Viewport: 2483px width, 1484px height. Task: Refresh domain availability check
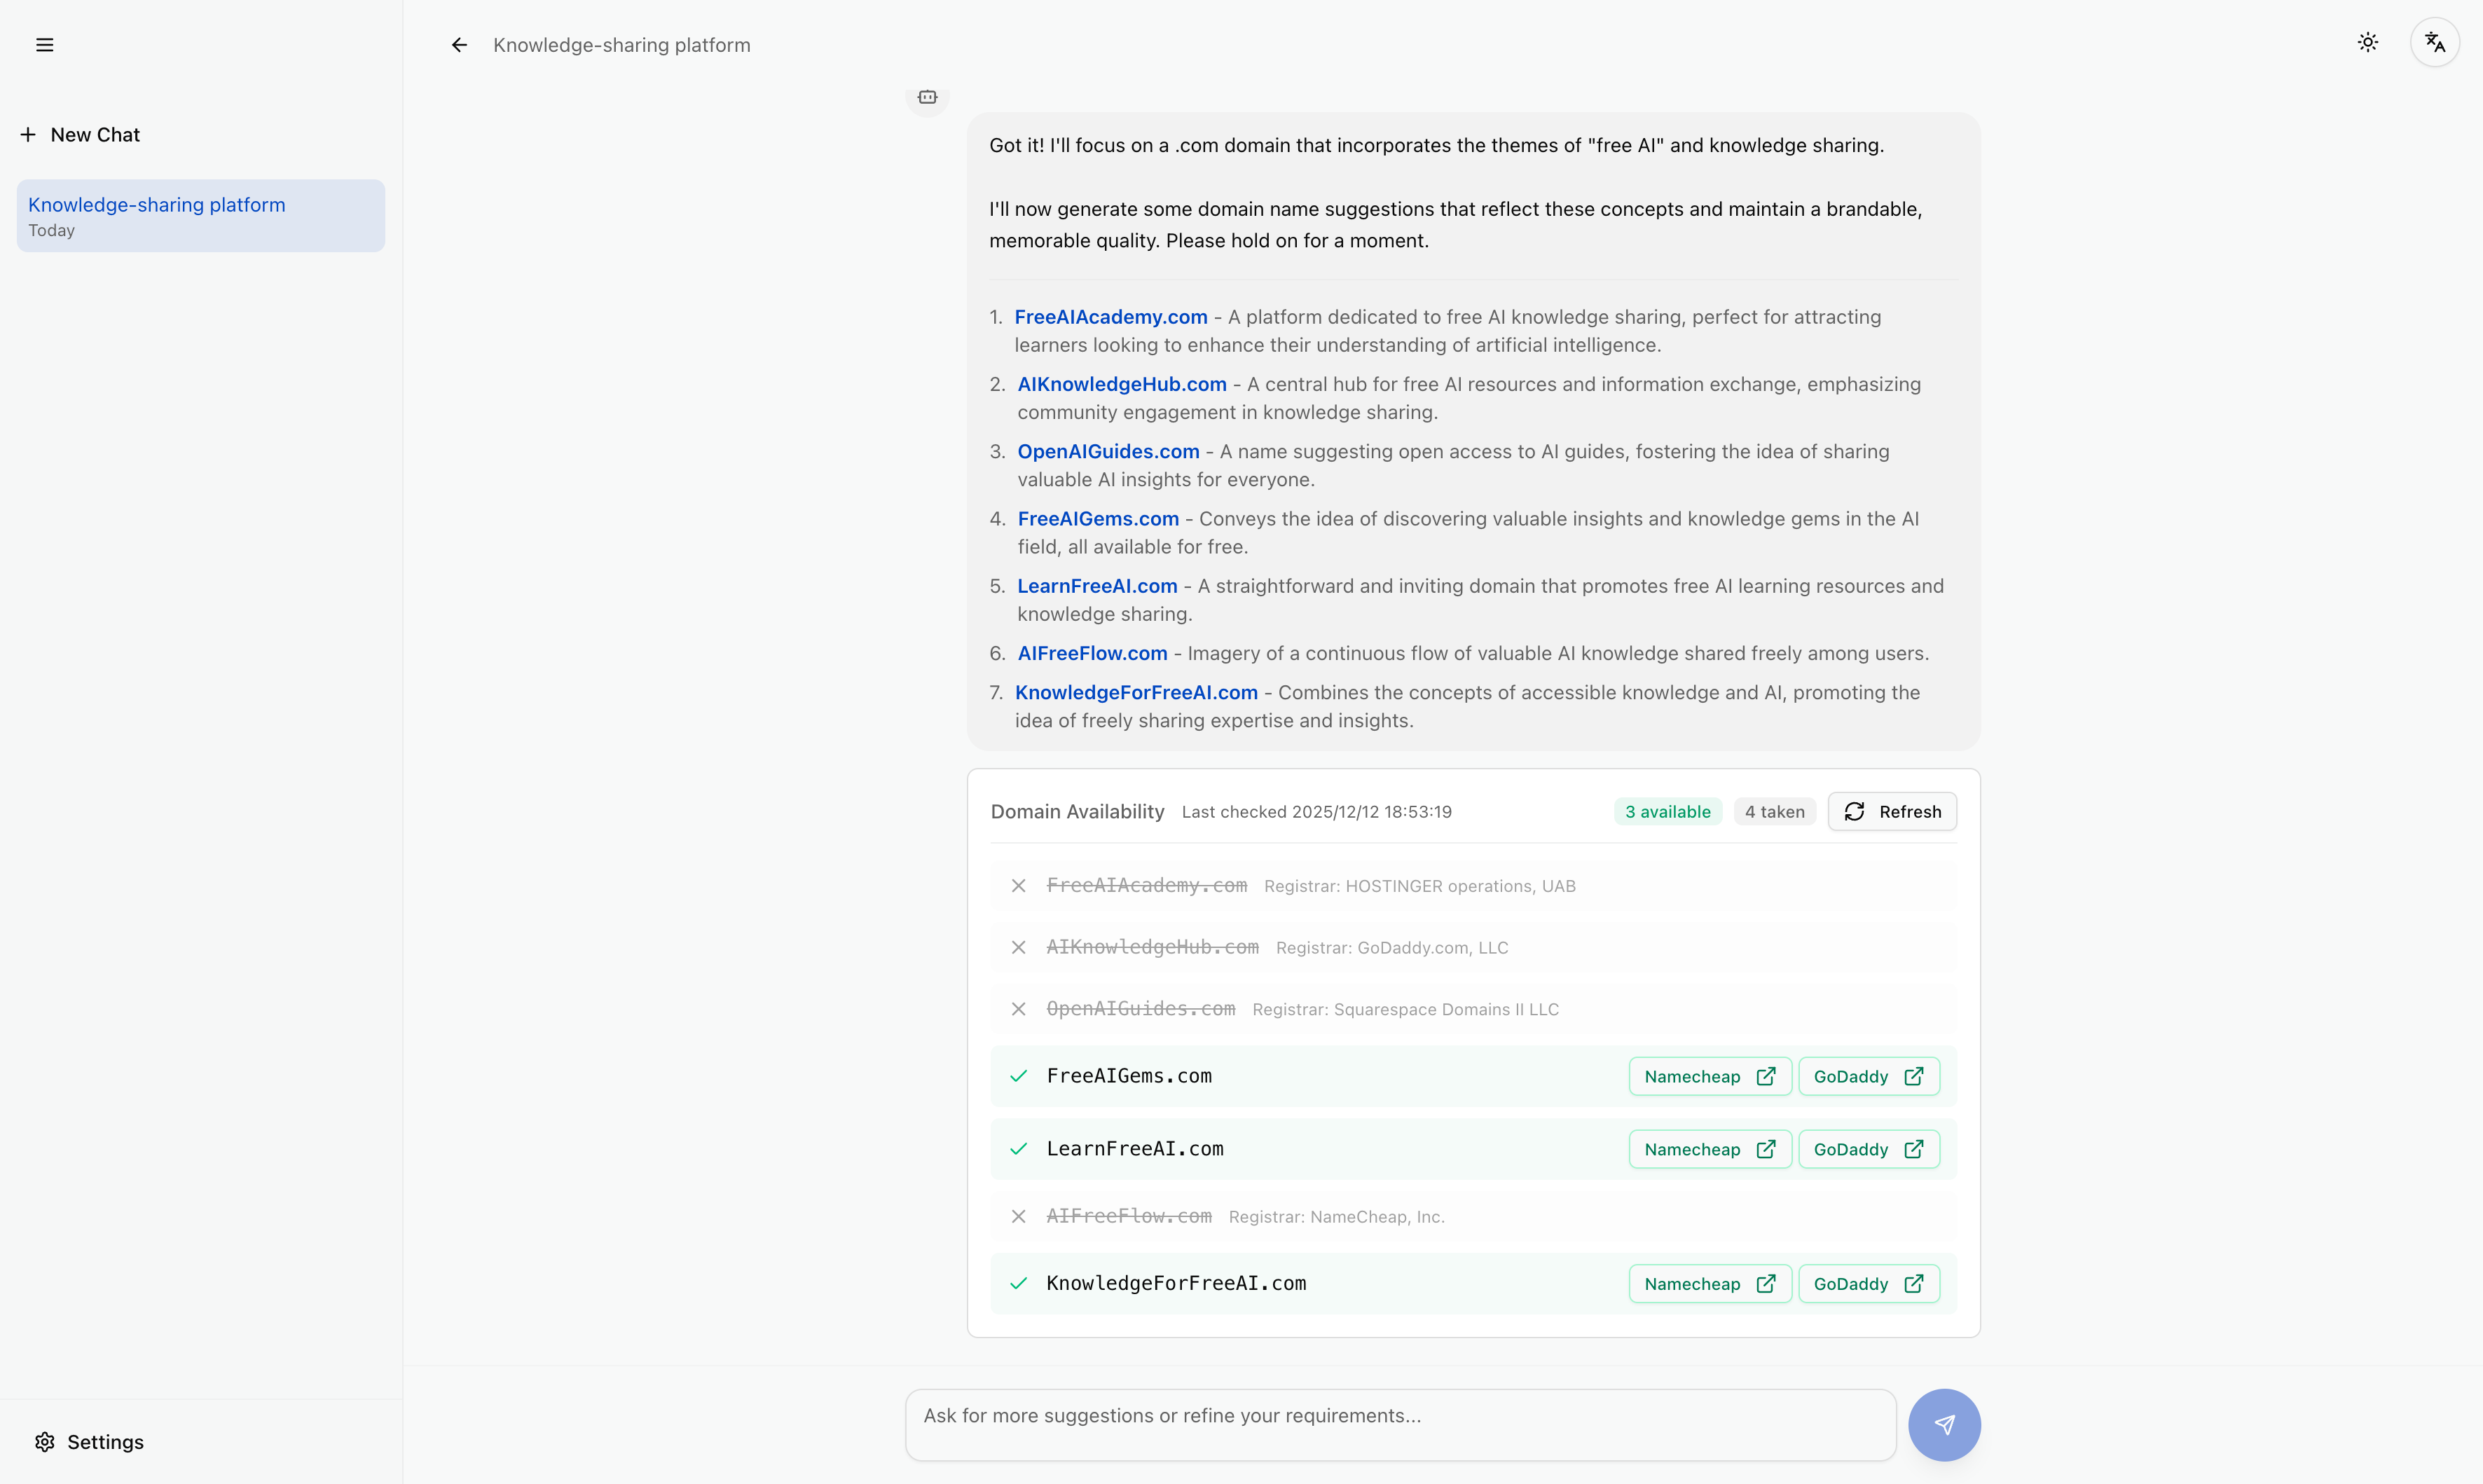coord(1891,811)
